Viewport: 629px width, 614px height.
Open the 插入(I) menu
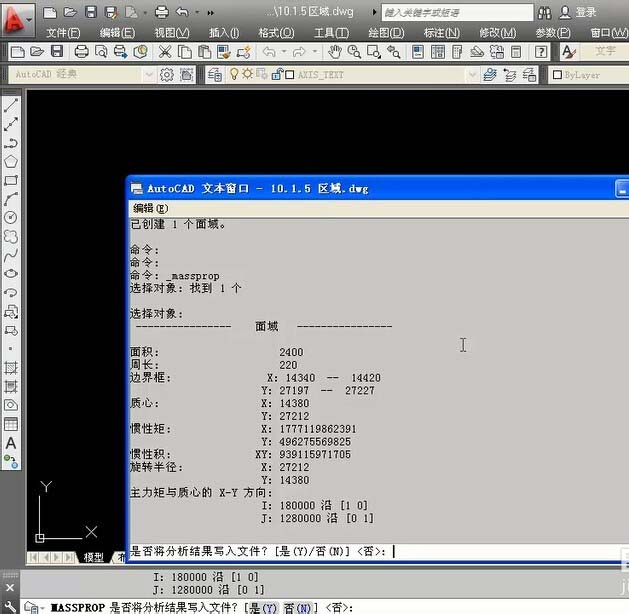[224, 33]
